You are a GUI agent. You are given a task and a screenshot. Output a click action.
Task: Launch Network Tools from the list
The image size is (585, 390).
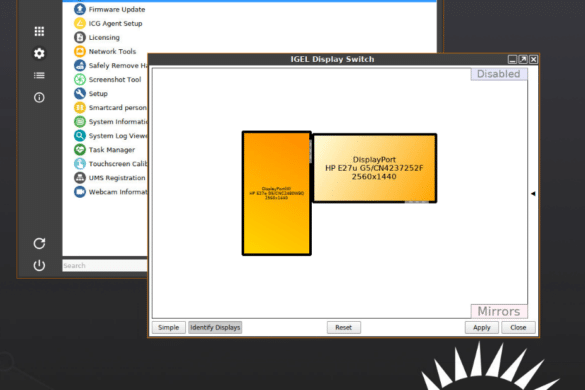point(112,52)
